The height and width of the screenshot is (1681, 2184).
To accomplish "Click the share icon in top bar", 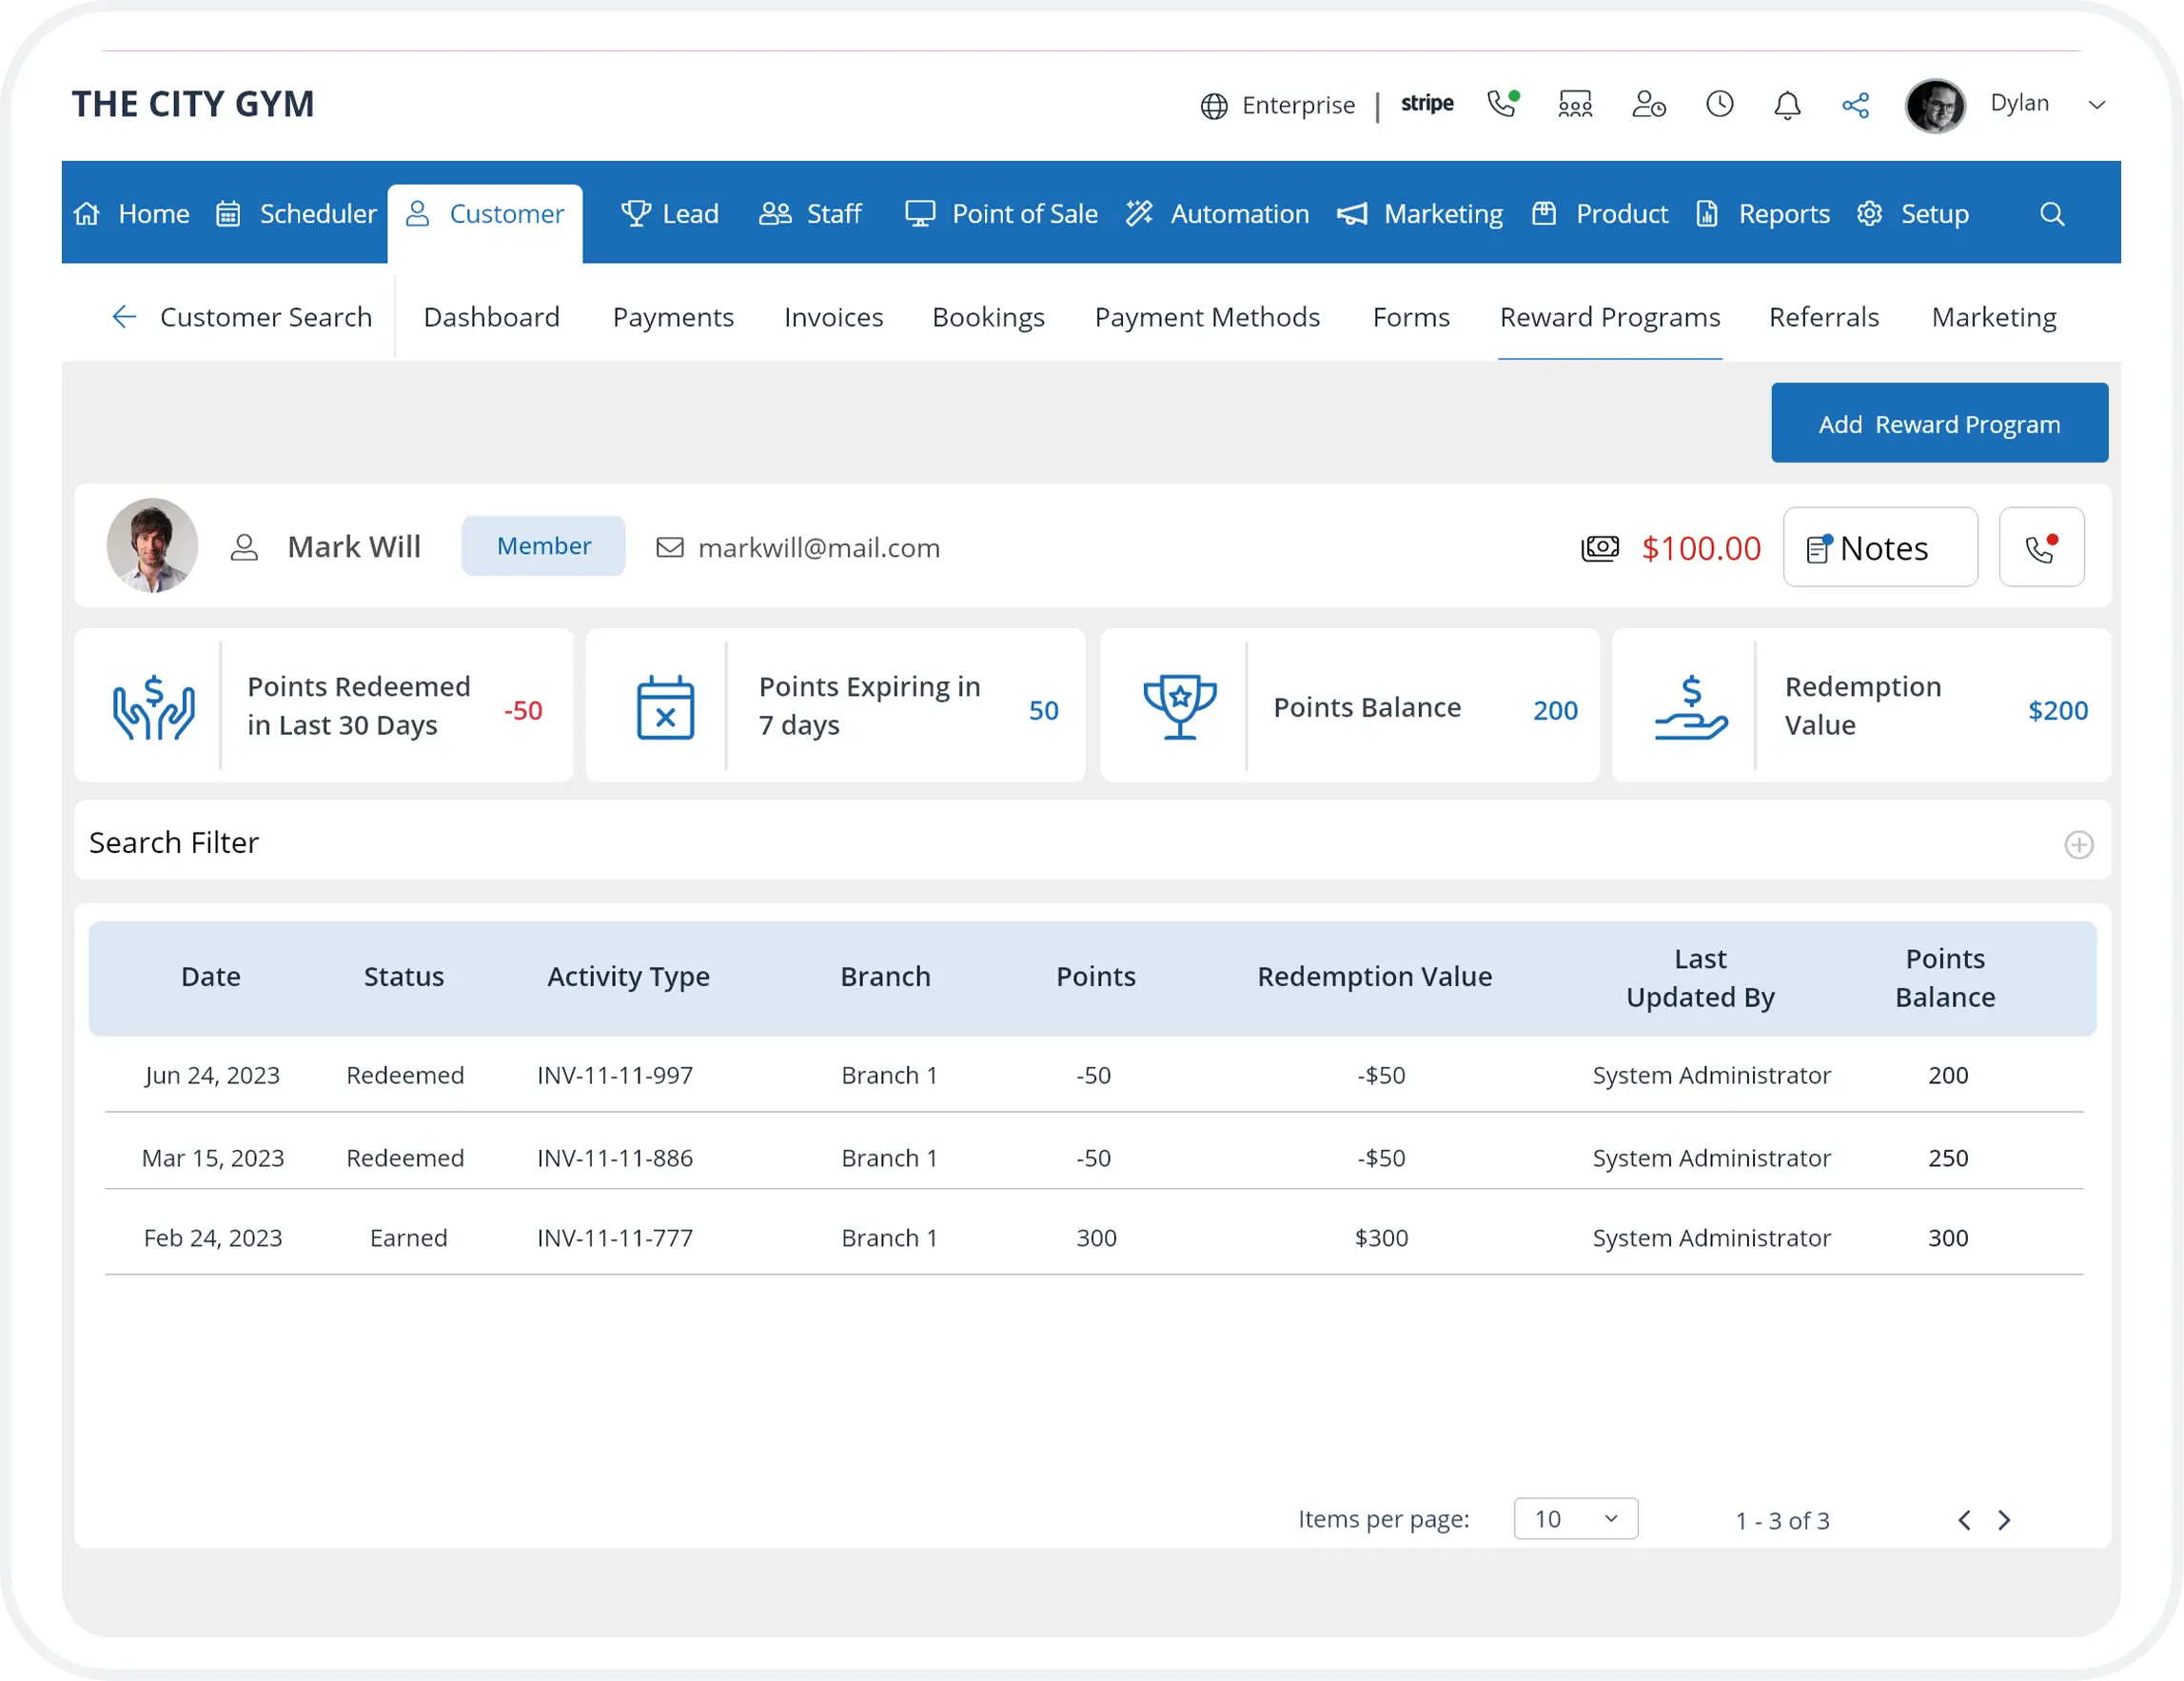I will coord(1856,105).
